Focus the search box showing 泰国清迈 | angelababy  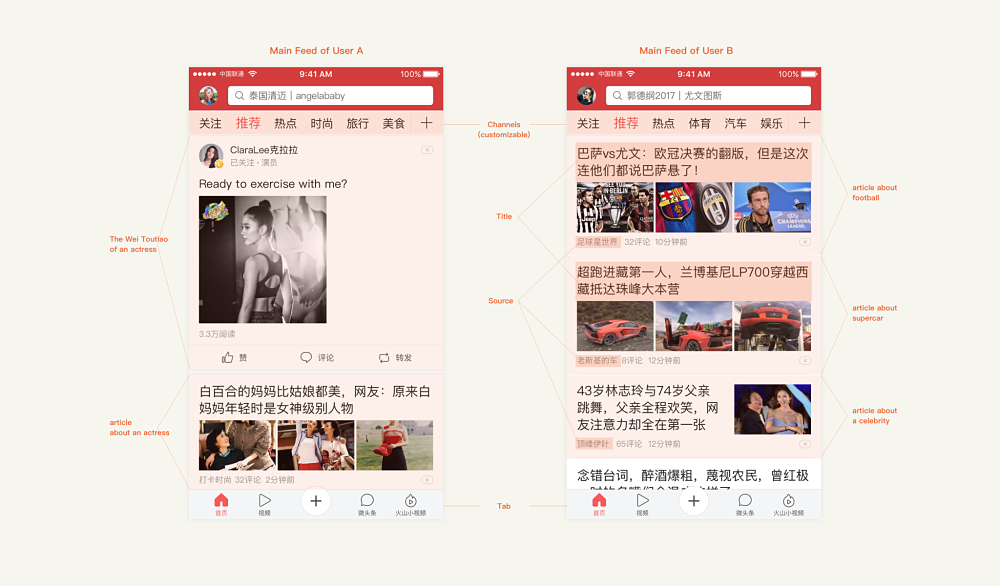(330, 96)
